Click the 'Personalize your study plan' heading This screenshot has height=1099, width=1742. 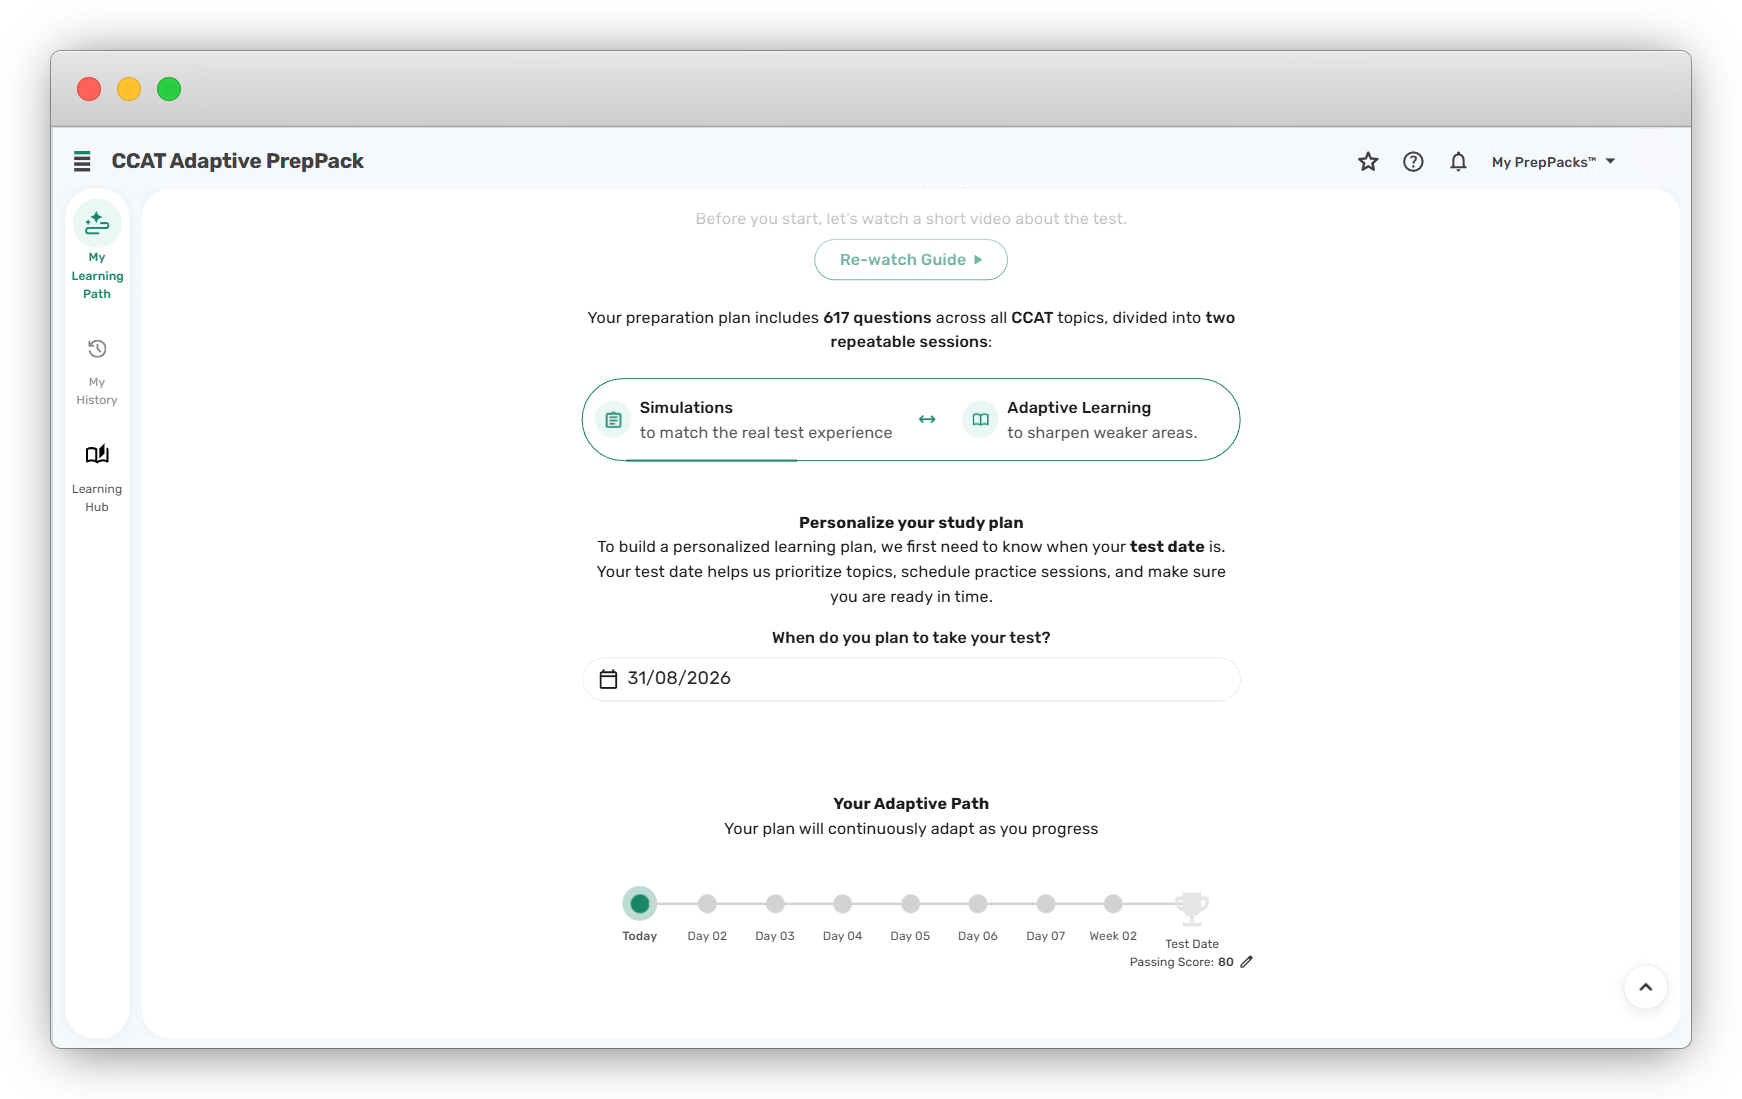(x=911, y=523)
